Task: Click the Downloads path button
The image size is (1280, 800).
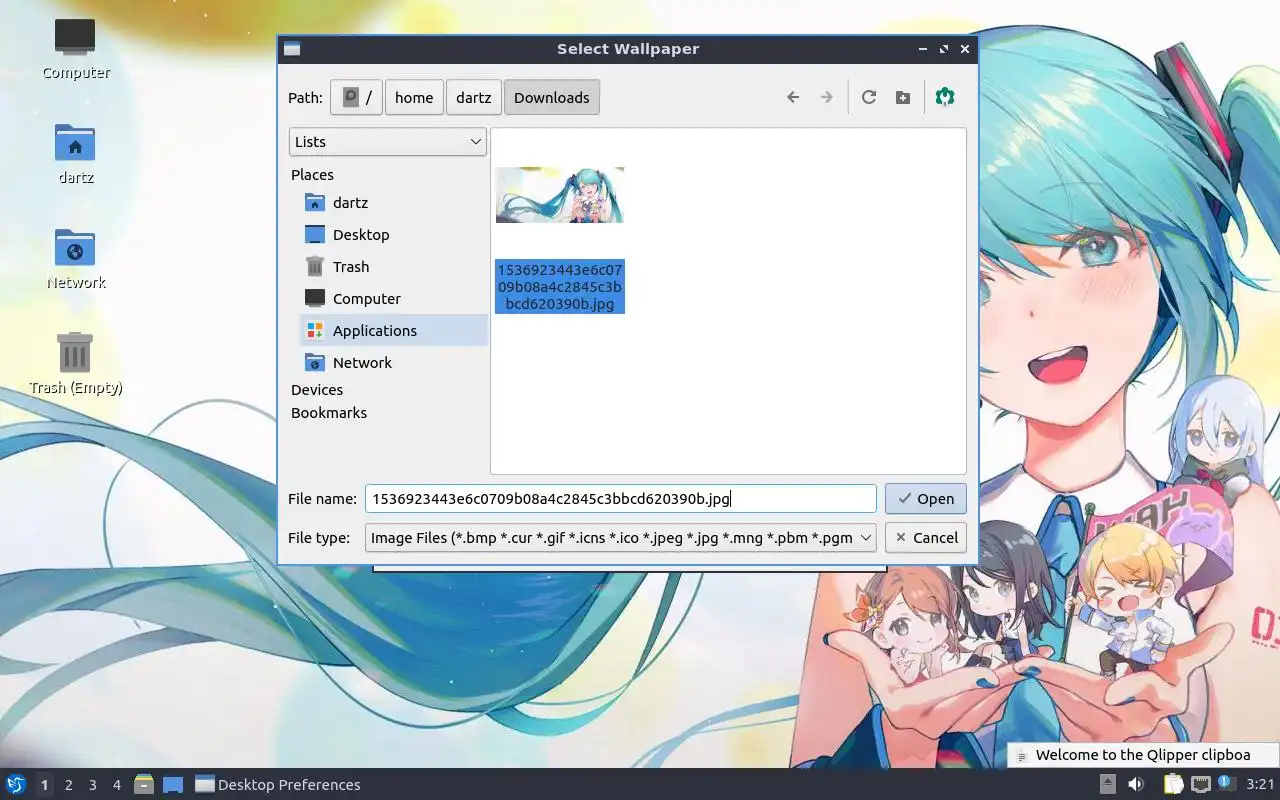Action: coord(552,97)
